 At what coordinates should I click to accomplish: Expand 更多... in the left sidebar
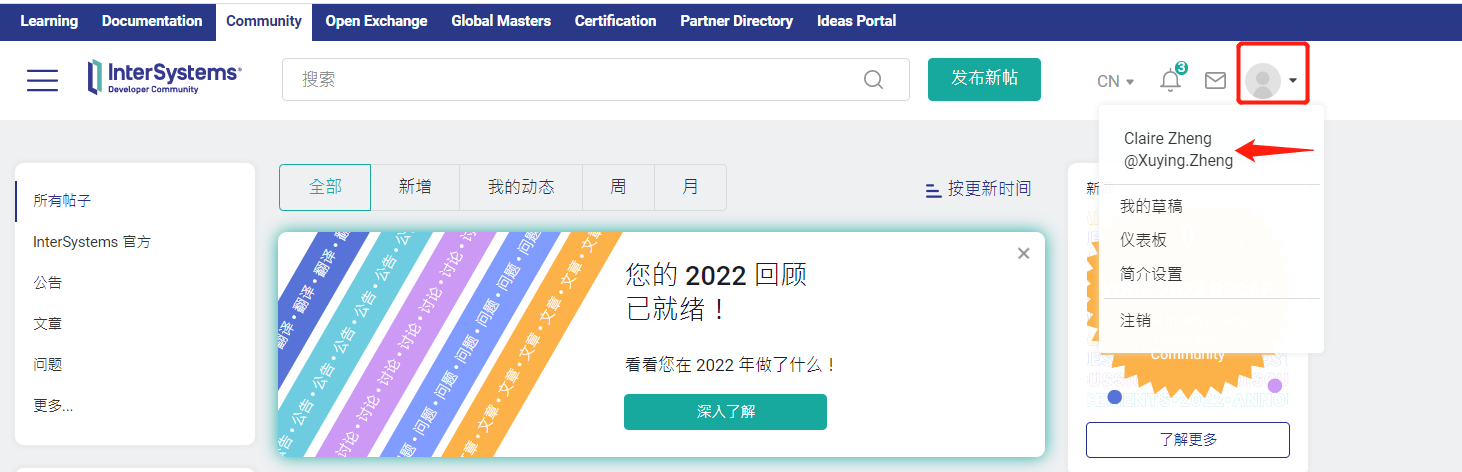[53, 405]
